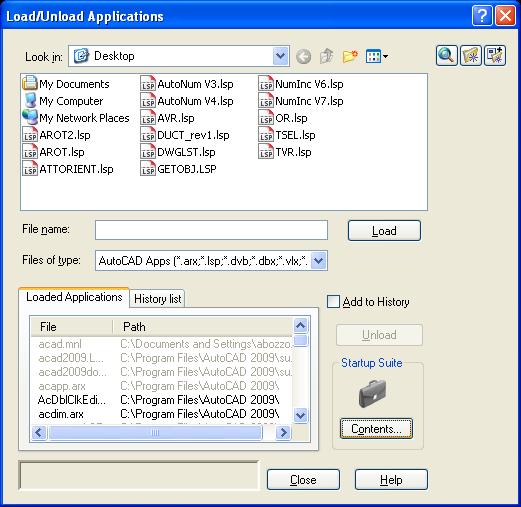
Task: Click the Startup Suite briefcase icon
Action: click(x=372, y=393)
